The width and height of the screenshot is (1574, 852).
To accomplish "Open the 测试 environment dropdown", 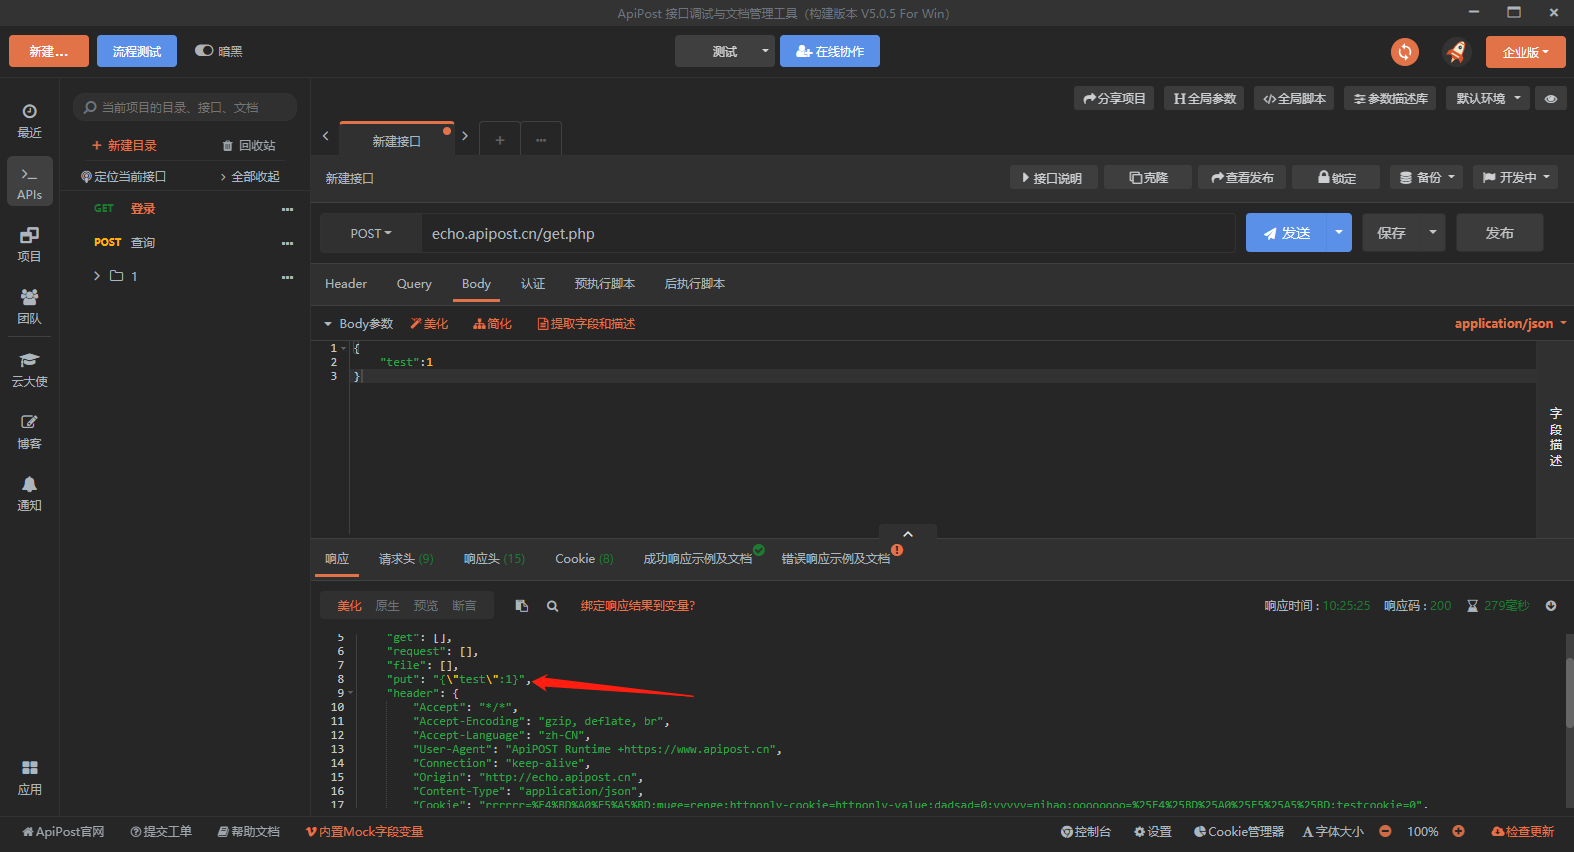I will [725, 51].
